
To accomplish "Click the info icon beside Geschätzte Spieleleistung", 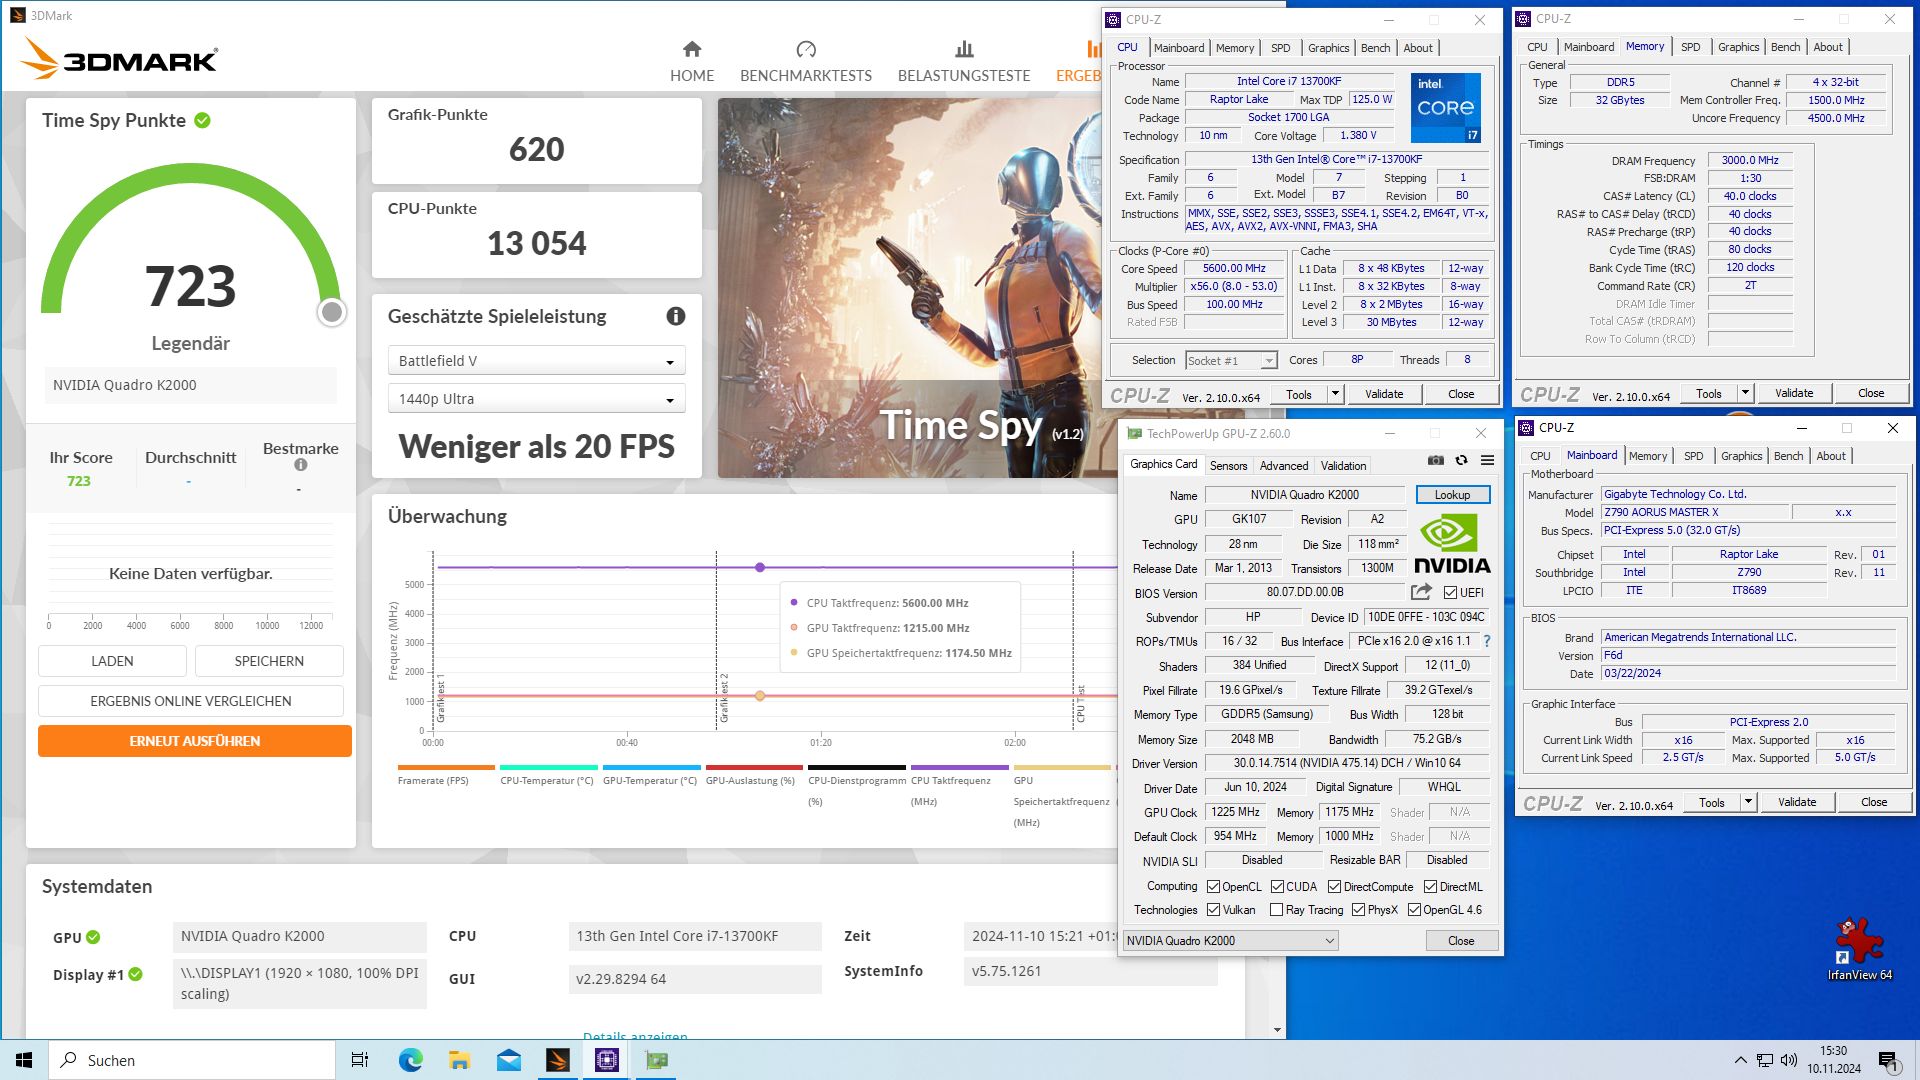I will [676, 316].
